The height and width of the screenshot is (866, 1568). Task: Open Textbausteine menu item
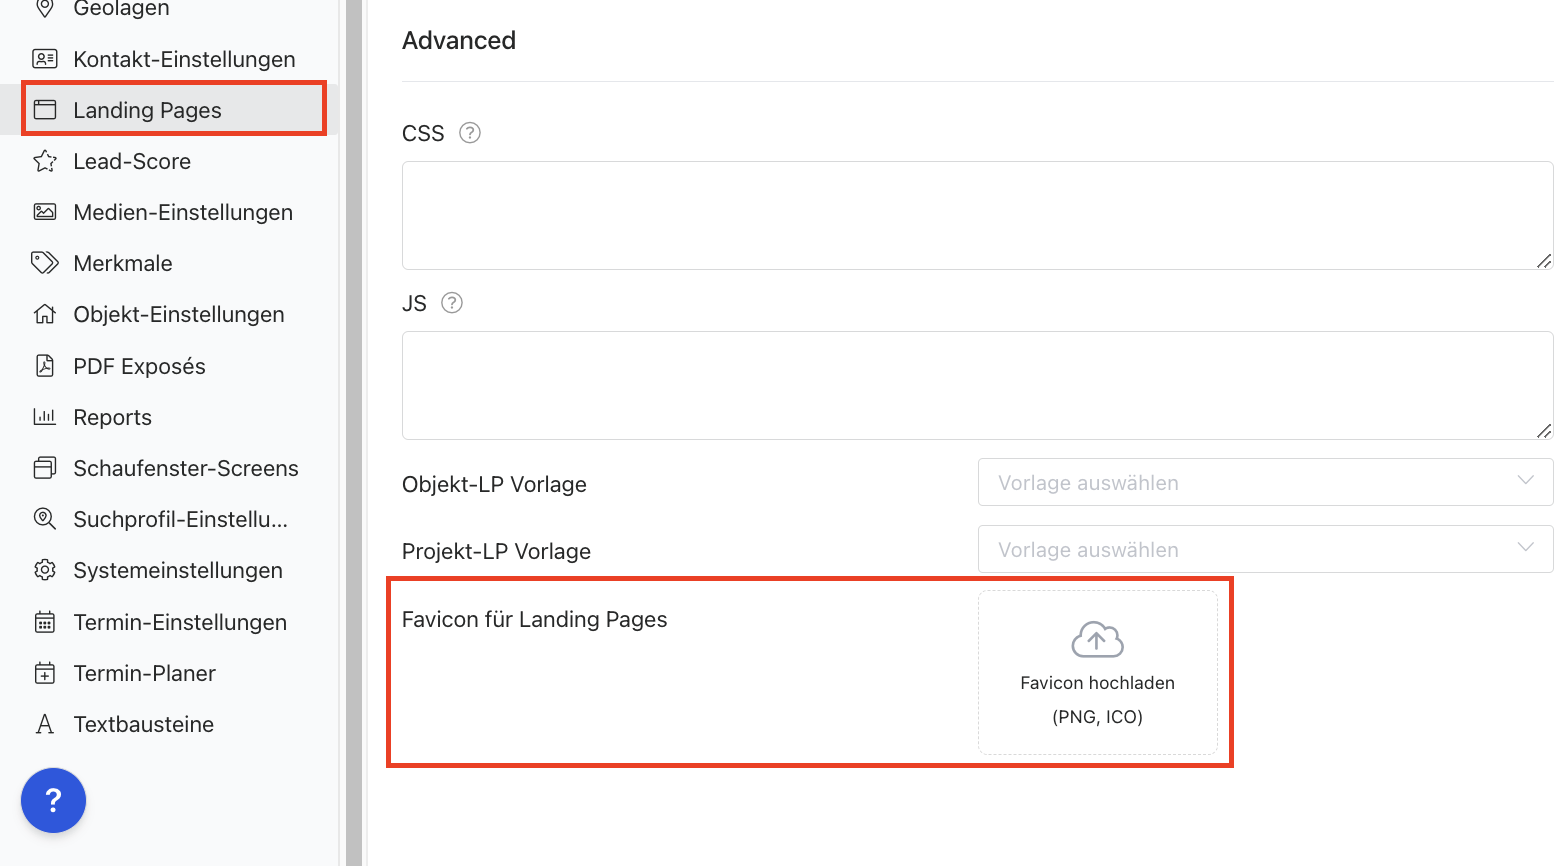(x=143, y=724)
